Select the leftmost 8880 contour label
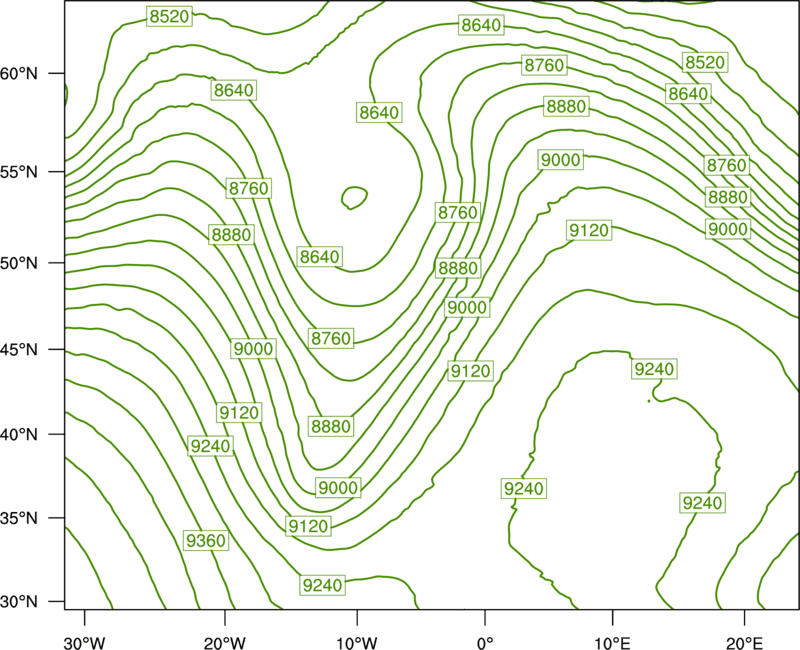Viewport: 800px width, 650px height. tap(232, 235)
